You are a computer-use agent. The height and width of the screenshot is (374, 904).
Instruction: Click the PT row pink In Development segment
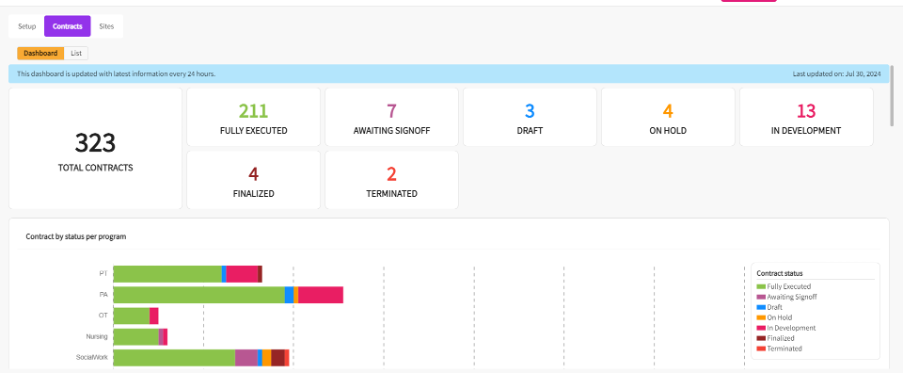coord(242,274)
